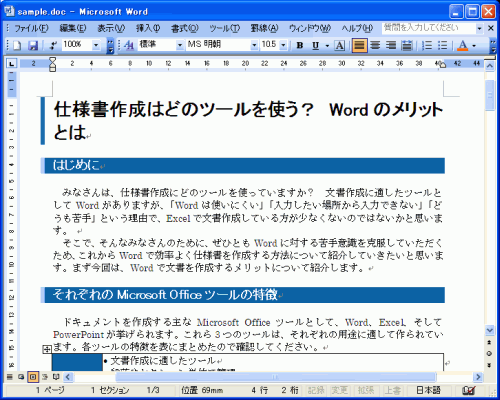Create a new blank document
This screenshot has width=500, height=400.
(x=17, y=45)
